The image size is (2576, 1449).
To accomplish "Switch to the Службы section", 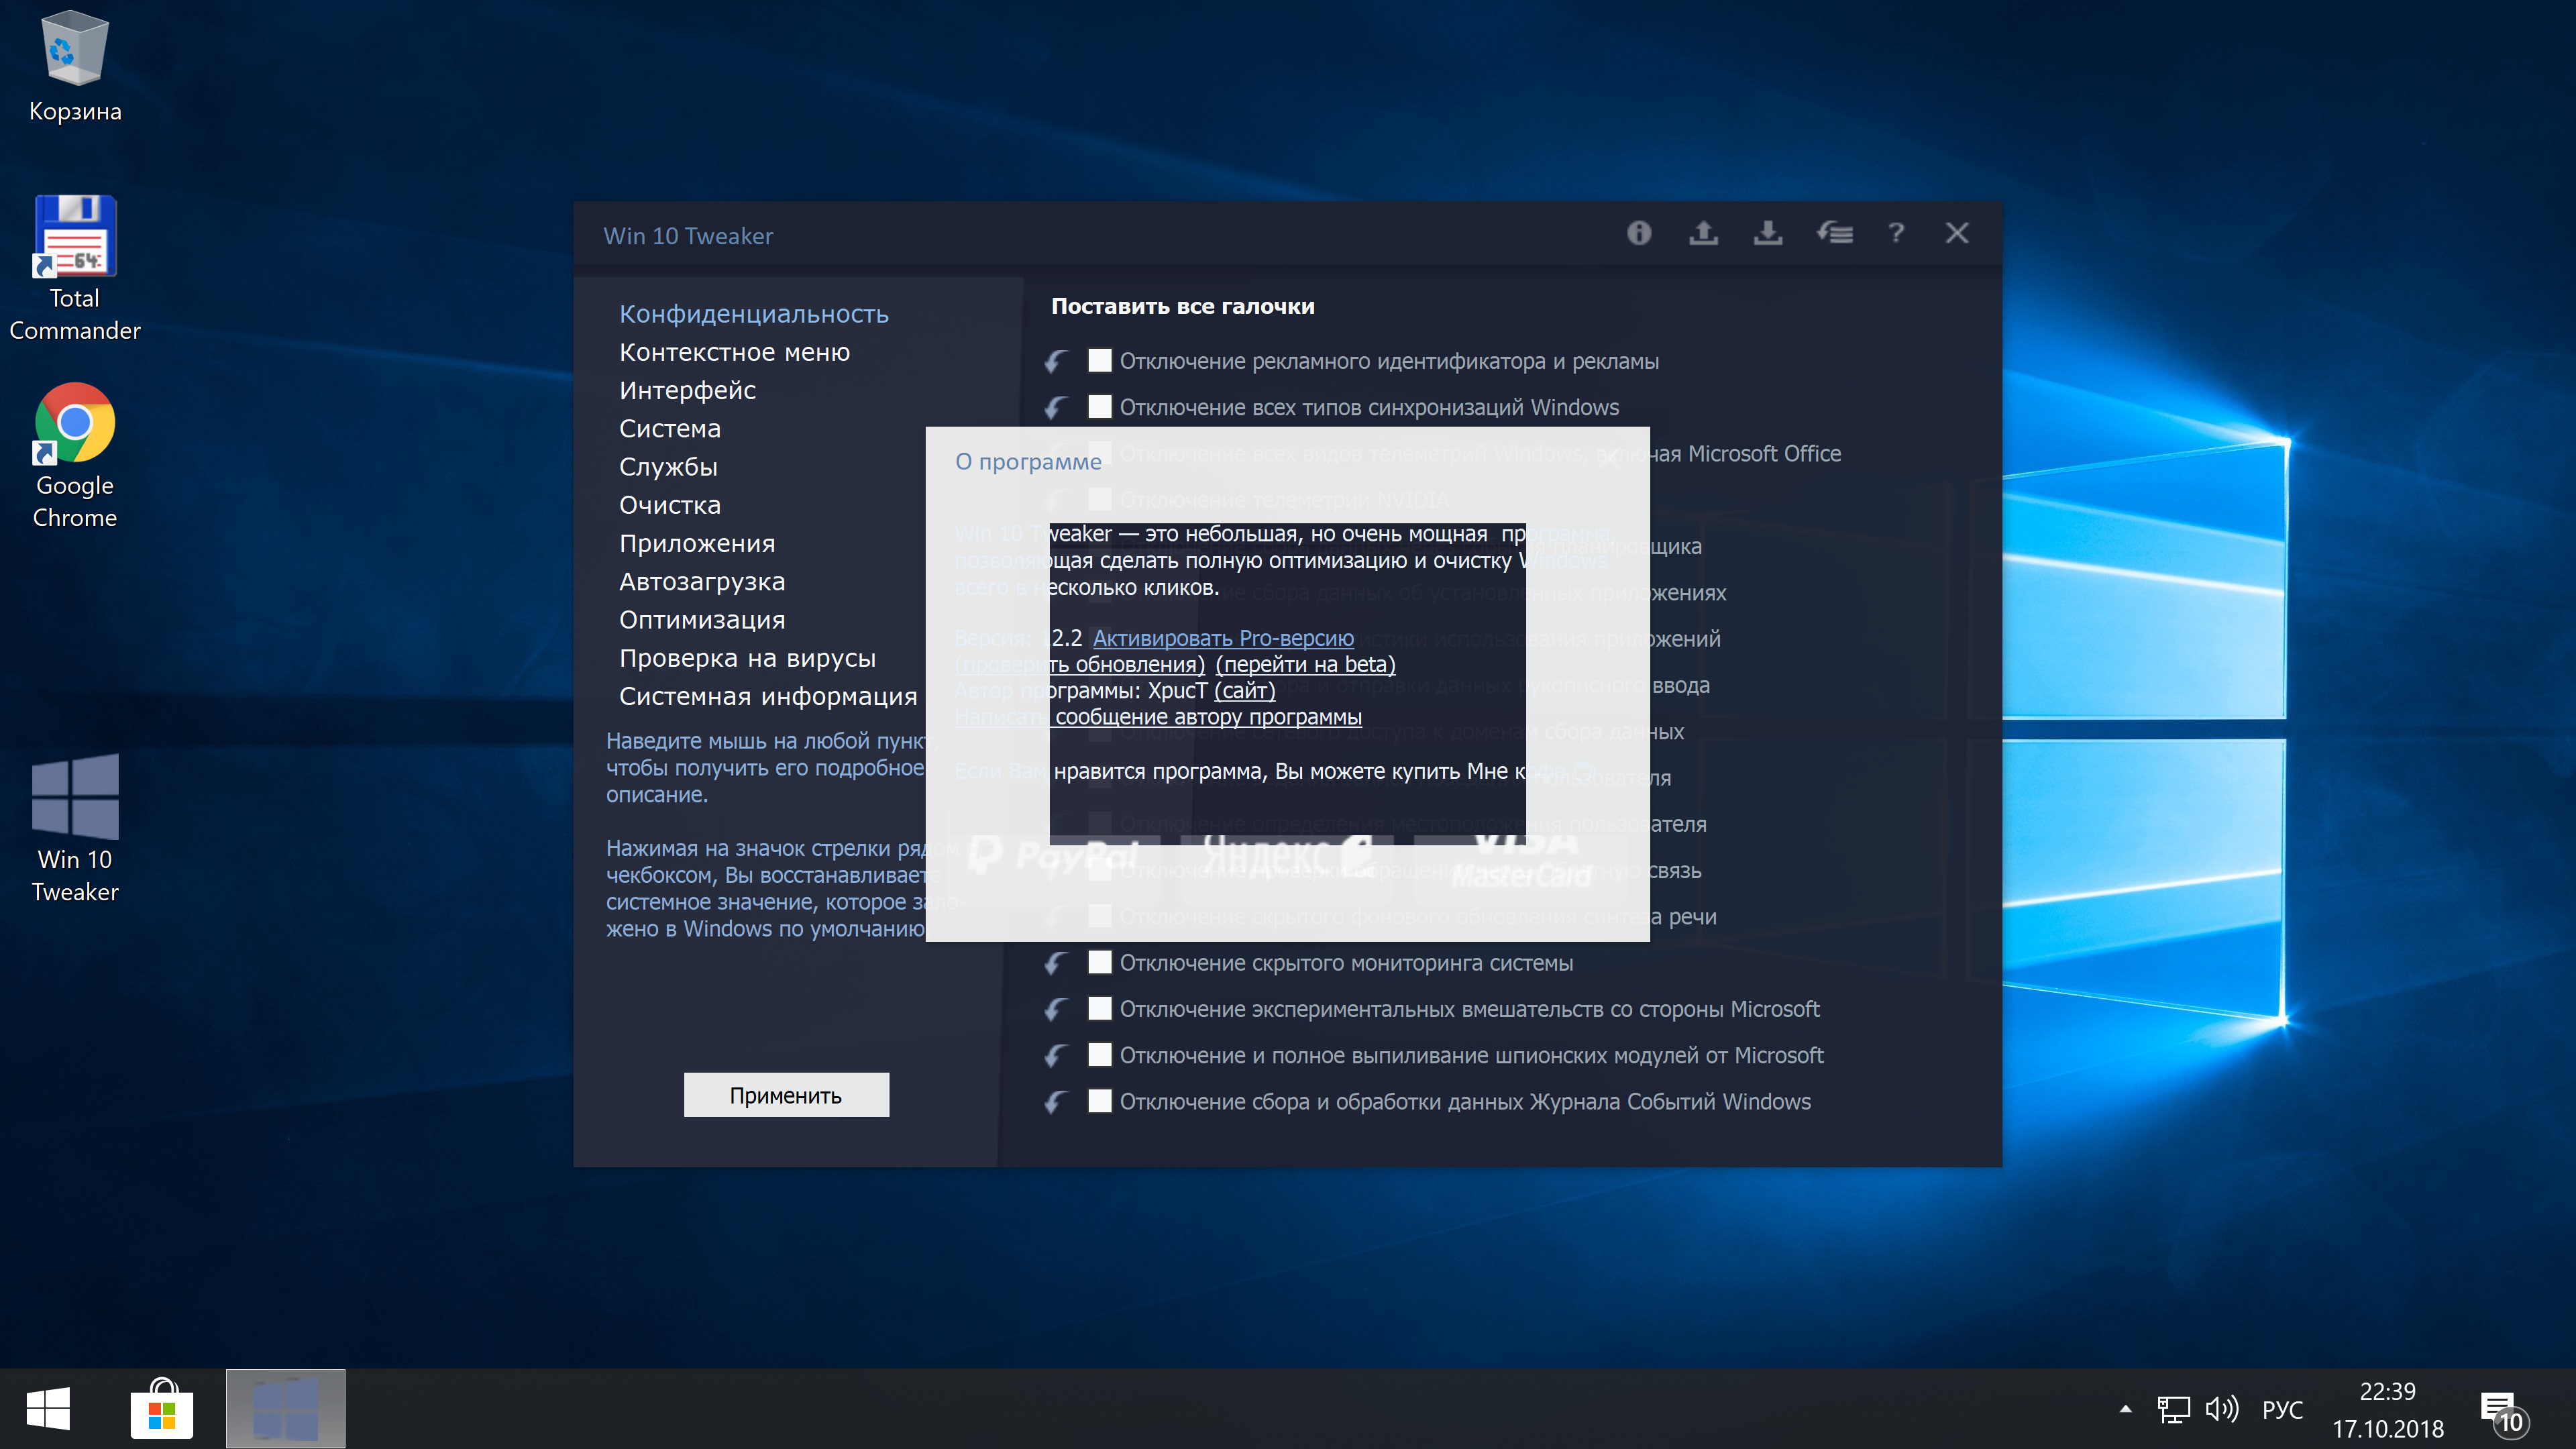I will [x=668, y=467].
